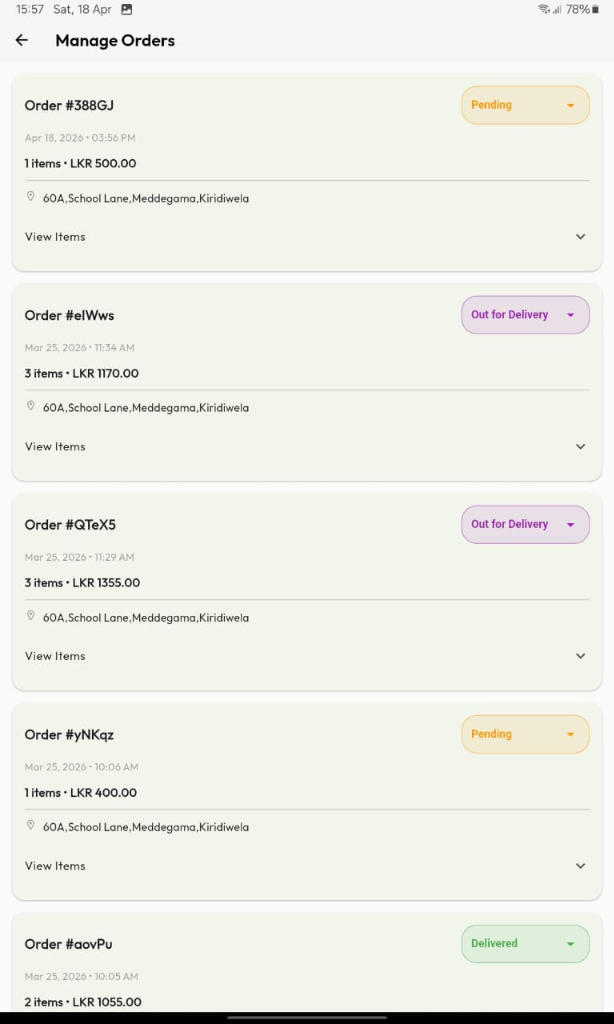
Task: Open Delivered status dropdown for order #aovPu
Action: click(x=525, y=944)
